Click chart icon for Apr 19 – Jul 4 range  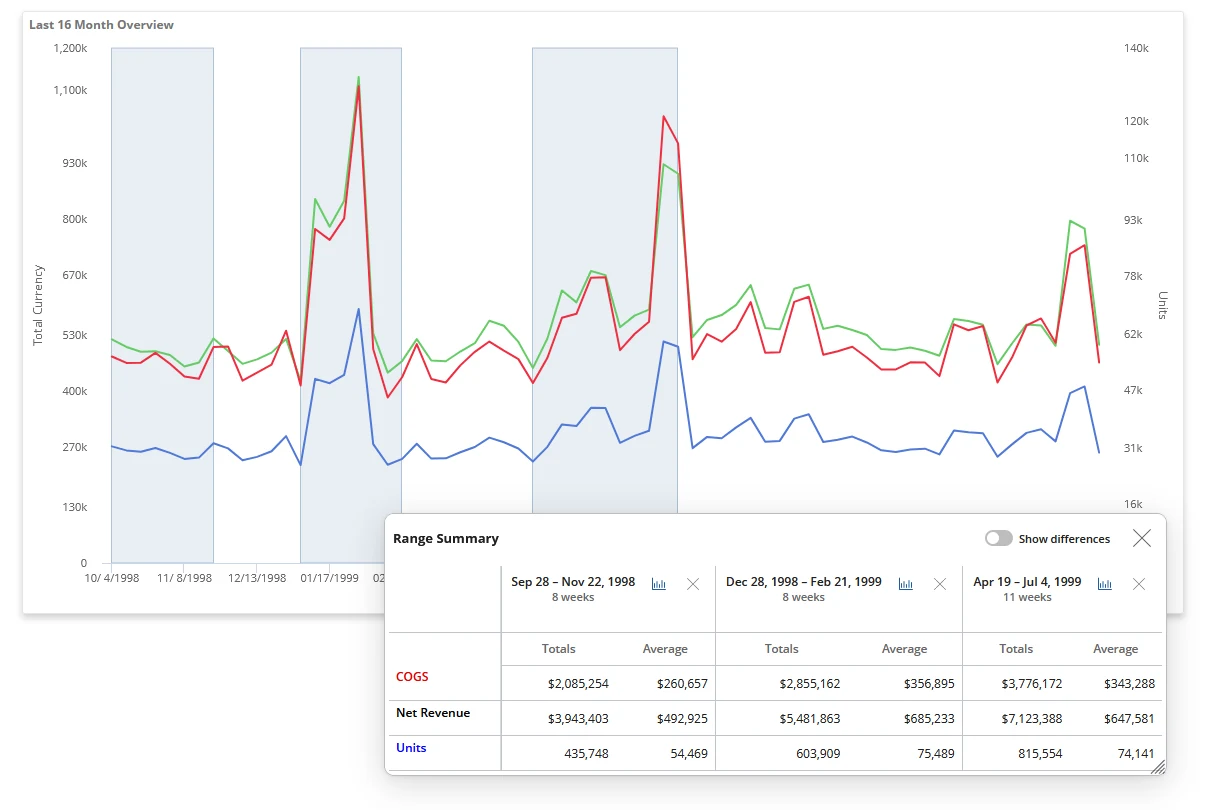[x=1105, y=584]
